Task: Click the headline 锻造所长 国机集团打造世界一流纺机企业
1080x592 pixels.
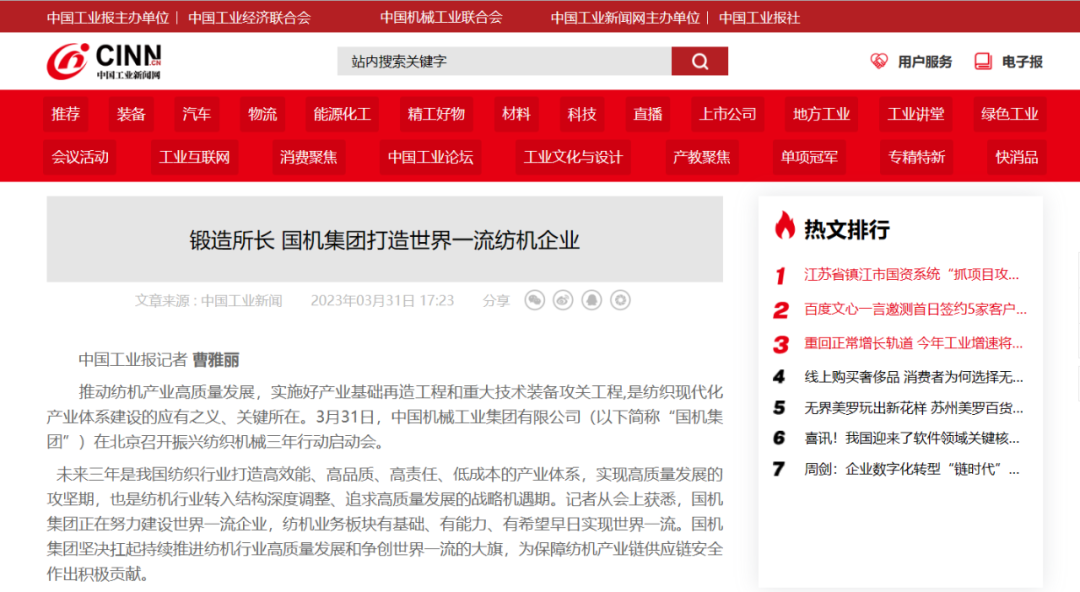Action: point(384,241)
